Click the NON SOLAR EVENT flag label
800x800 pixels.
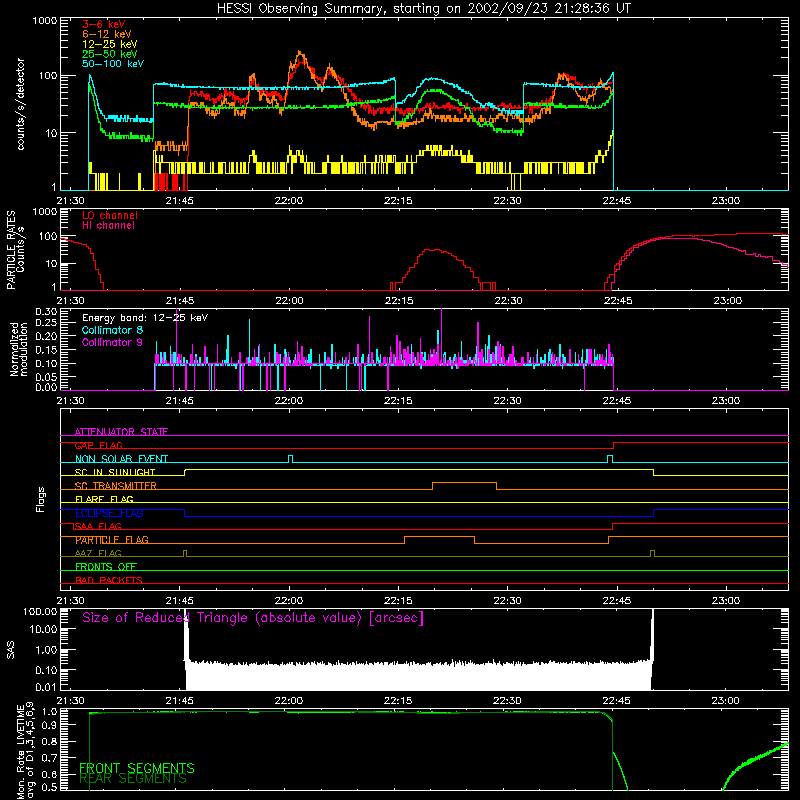pos(121,459)
